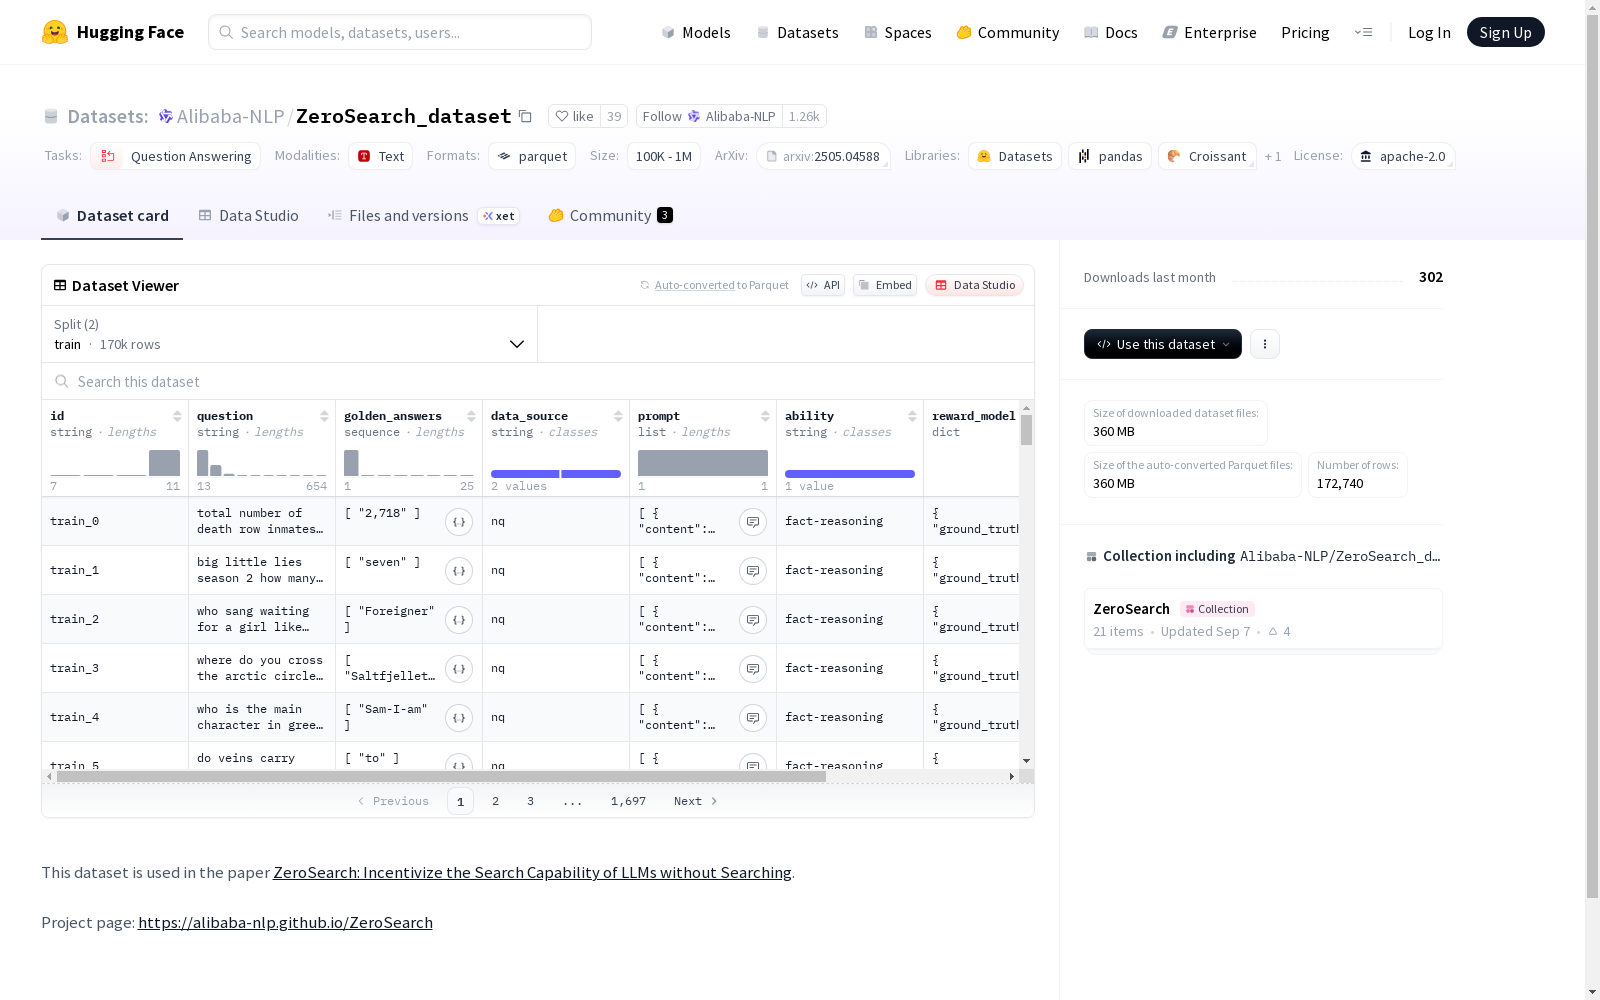Open Docs in top navigation

pyautogui.click(x=1111, y=32)
